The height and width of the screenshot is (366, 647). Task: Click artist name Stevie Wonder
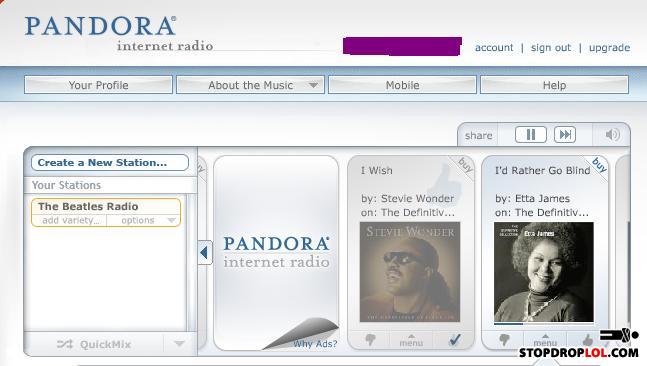click(417, 198)
